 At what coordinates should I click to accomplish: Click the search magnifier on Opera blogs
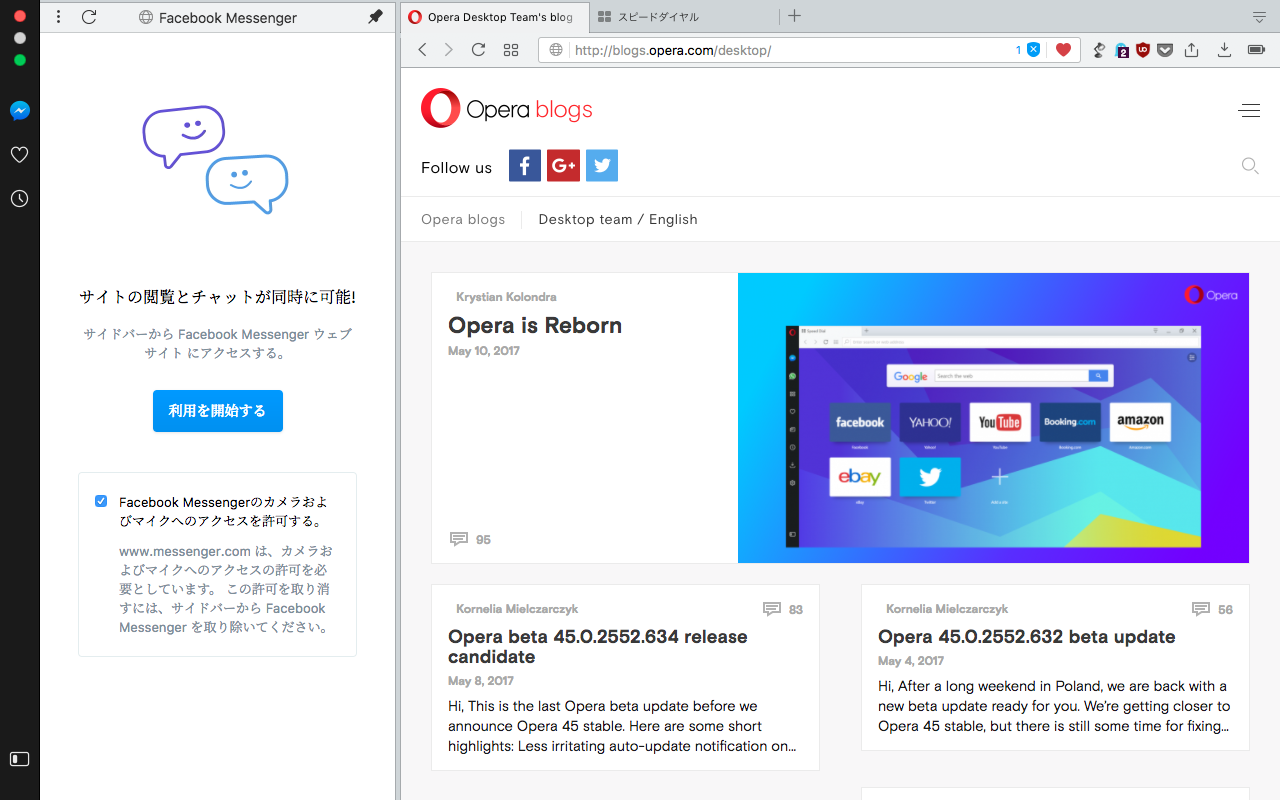coord(1250,166)
